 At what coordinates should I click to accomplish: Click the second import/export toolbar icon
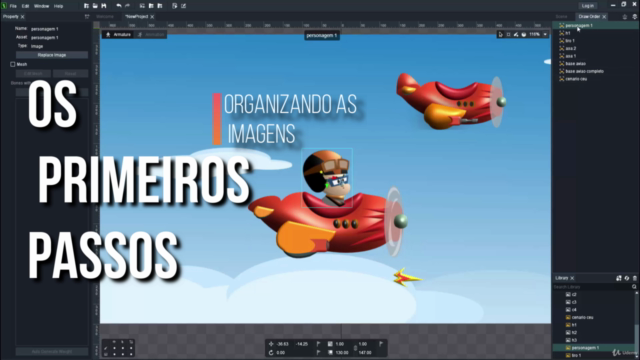pos(151,6)
